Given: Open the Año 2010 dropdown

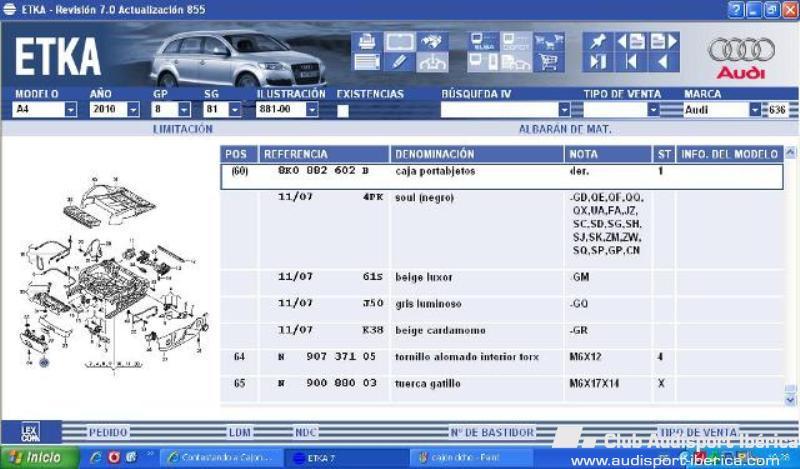Looking at the screenshot, I should [x=133, y=109].
